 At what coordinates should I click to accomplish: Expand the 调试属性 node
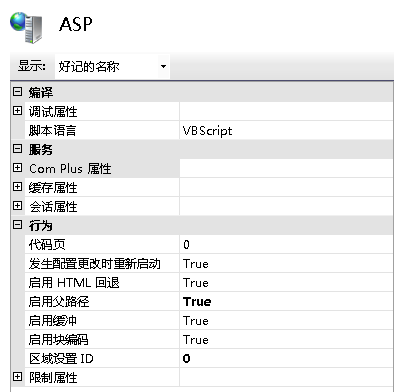(x=17, y=111)
